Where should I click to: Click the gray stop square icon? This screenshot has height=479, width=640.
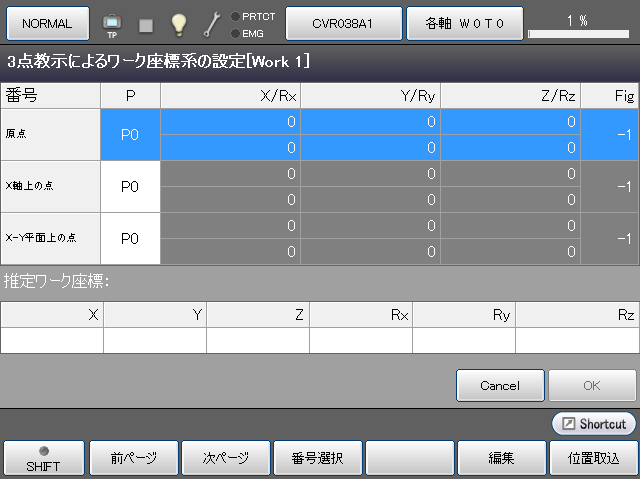[145, 23]
